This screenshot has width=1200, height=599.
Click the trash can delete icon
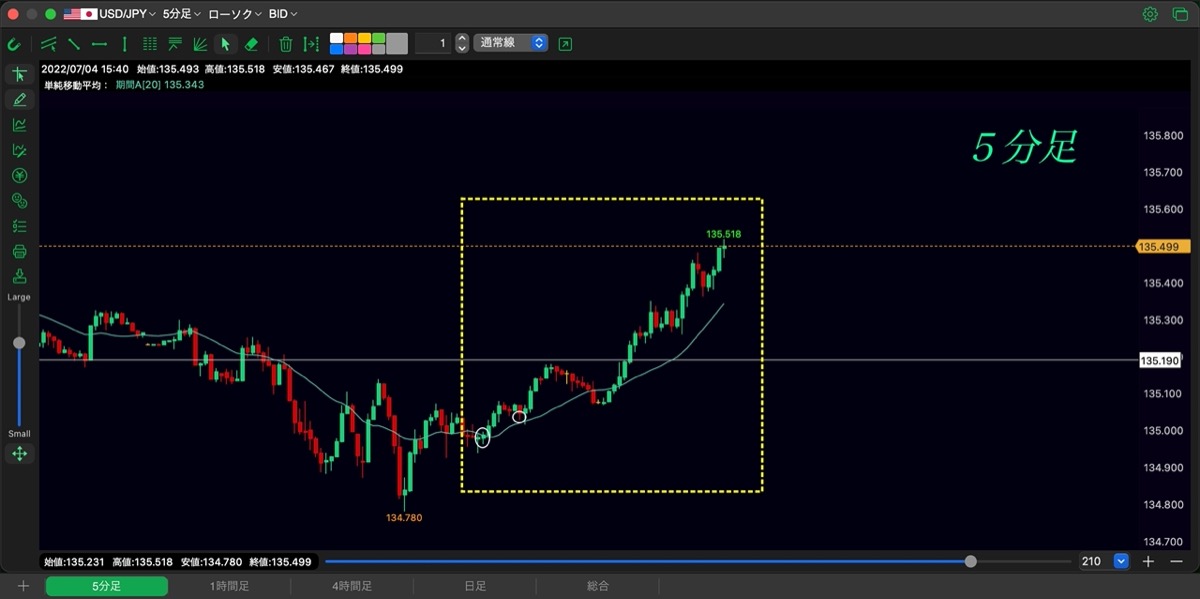pos(286,44)
